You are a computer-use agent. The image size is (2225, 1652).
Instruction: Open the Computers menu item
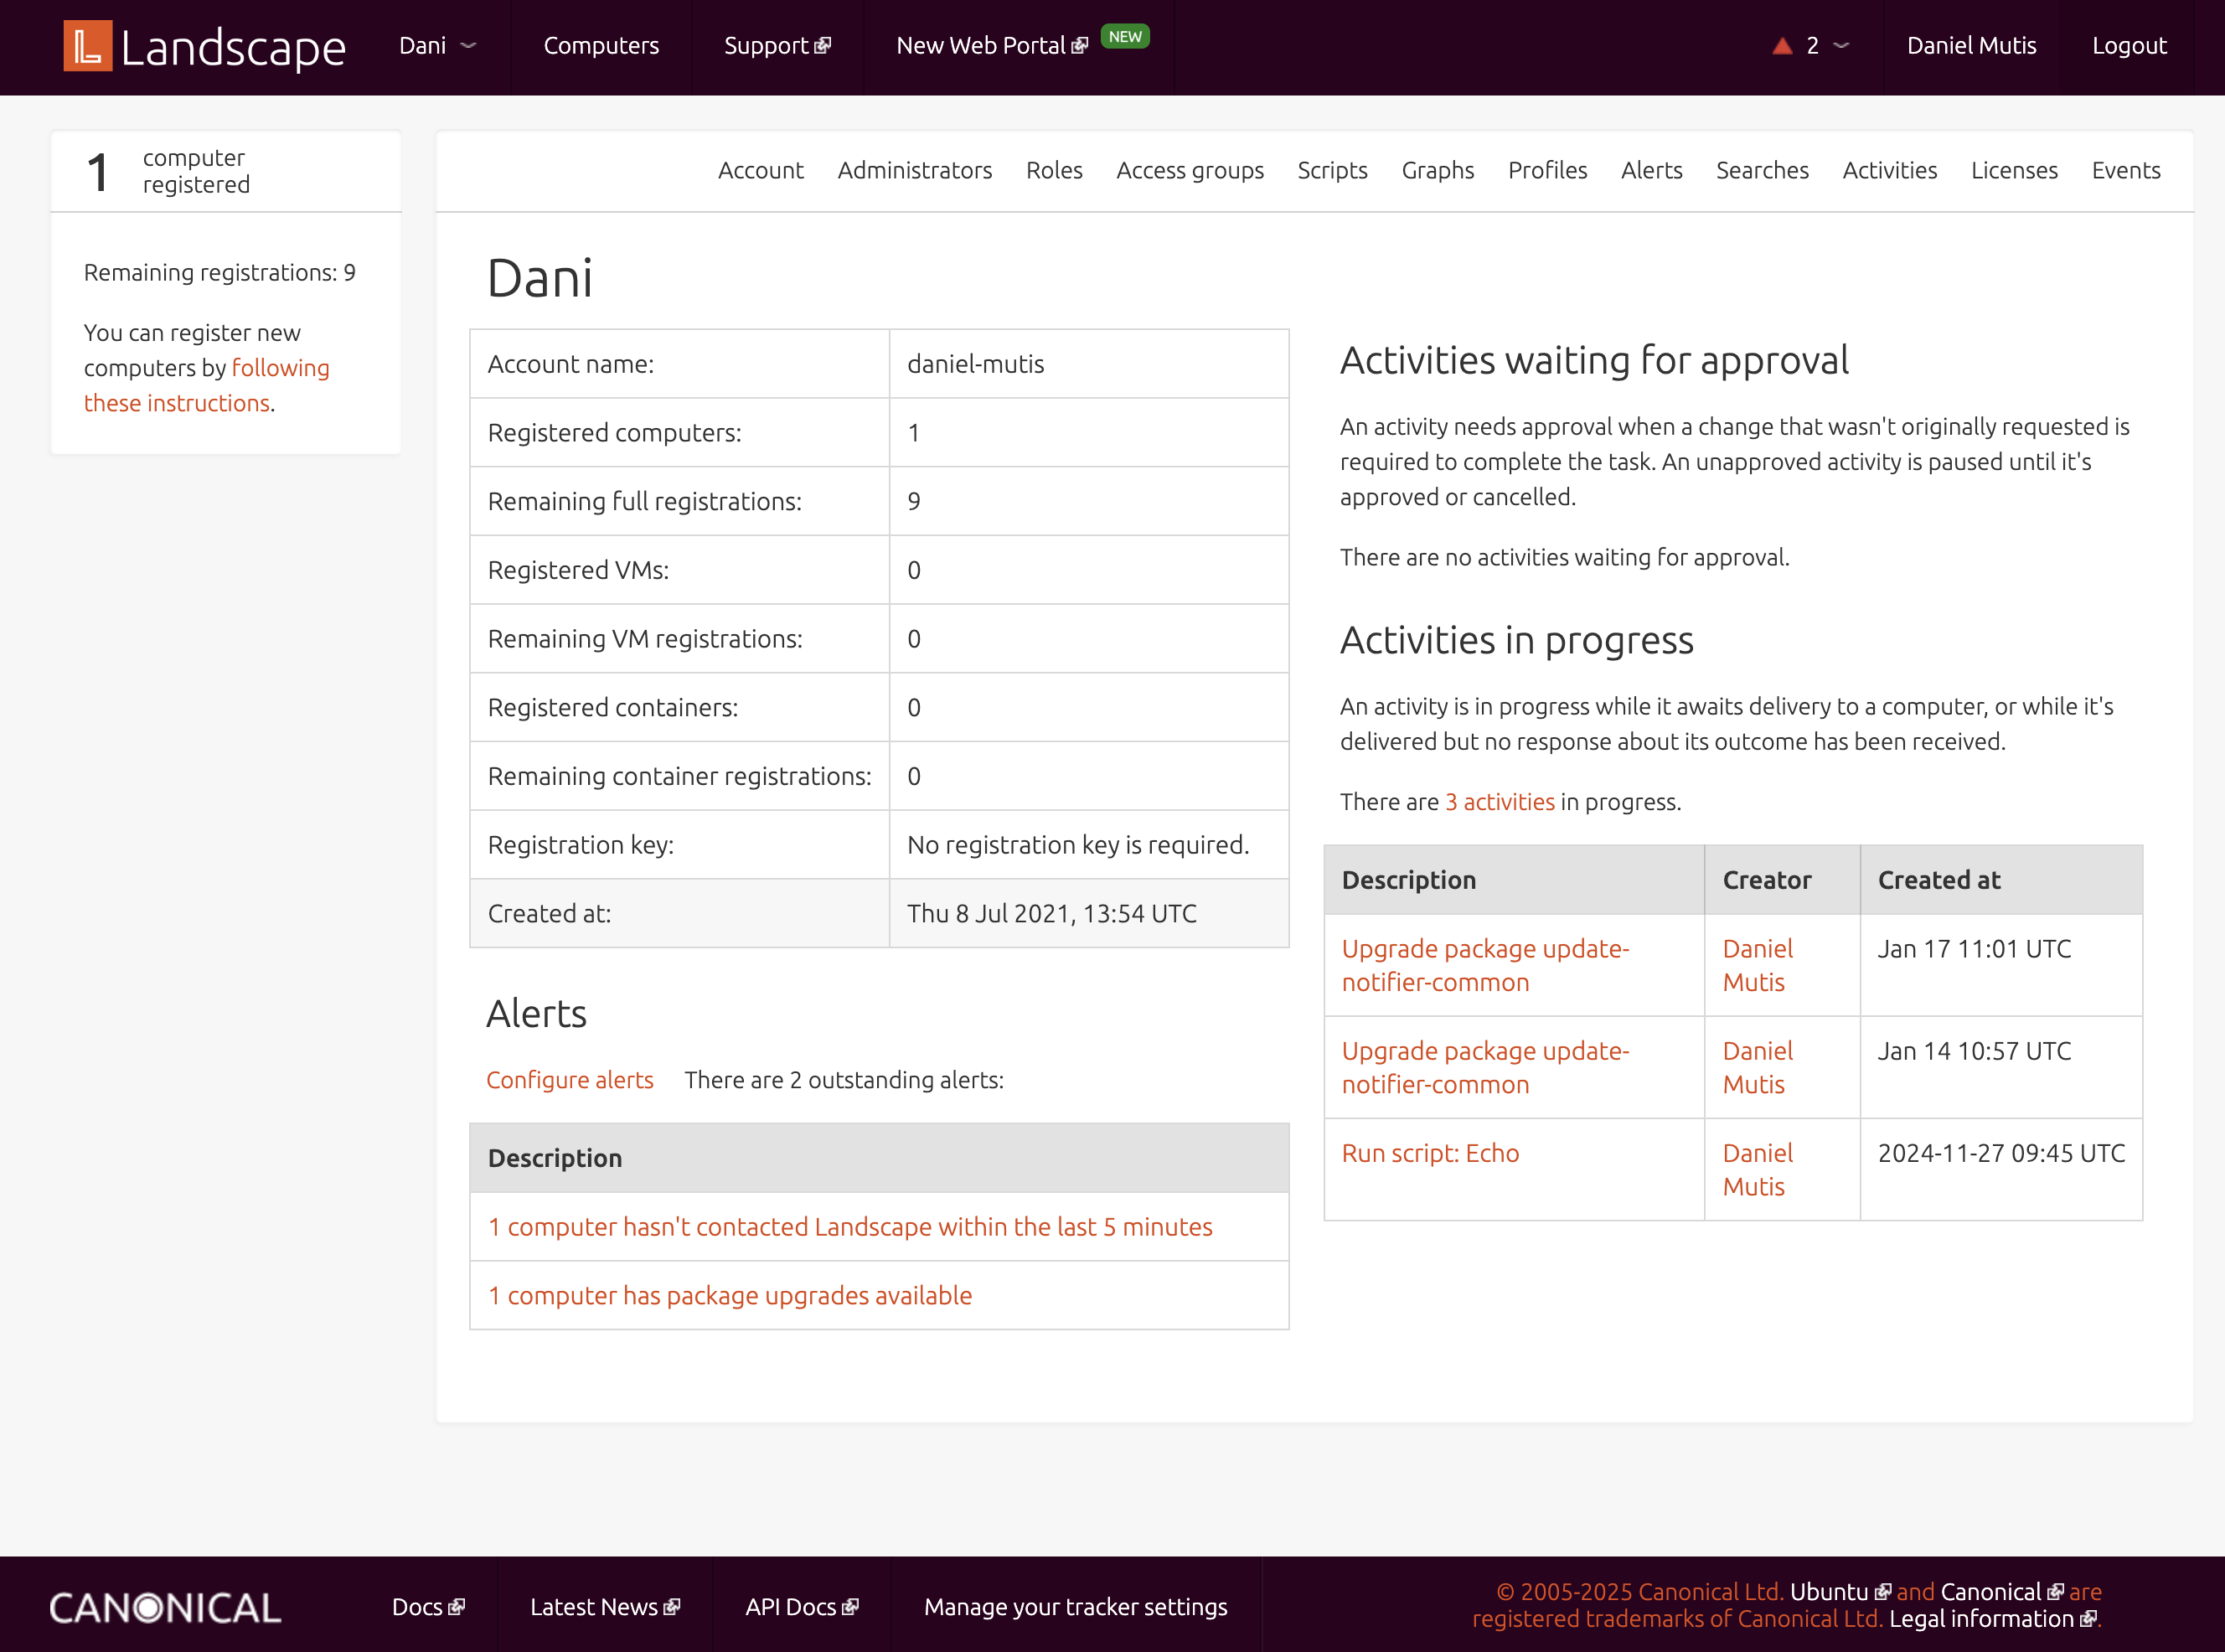click(601, 46)
